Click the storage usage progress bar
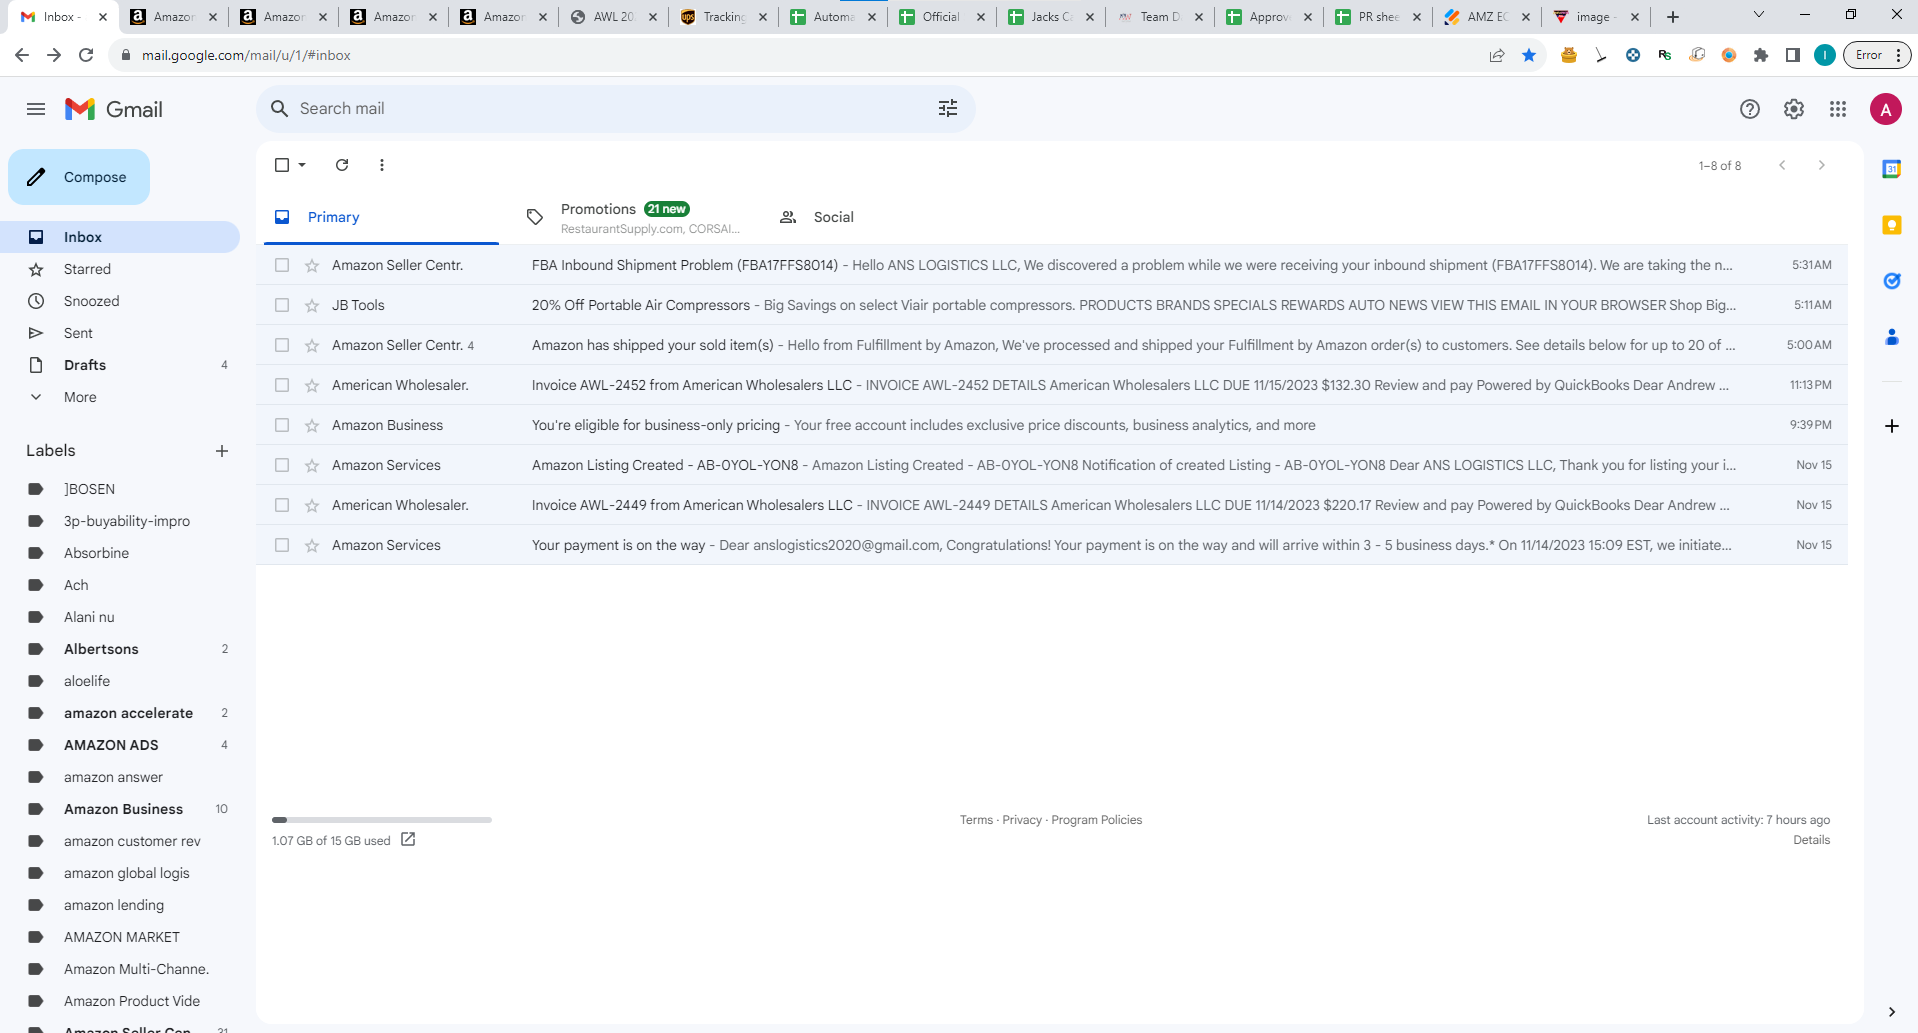 382,820
